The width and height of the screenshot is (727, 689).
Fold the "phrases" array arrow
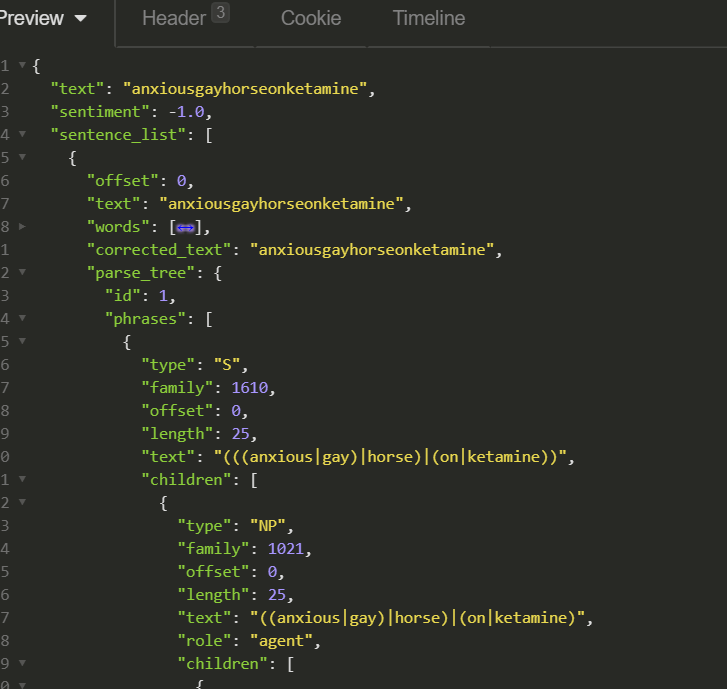coord(22,319)
